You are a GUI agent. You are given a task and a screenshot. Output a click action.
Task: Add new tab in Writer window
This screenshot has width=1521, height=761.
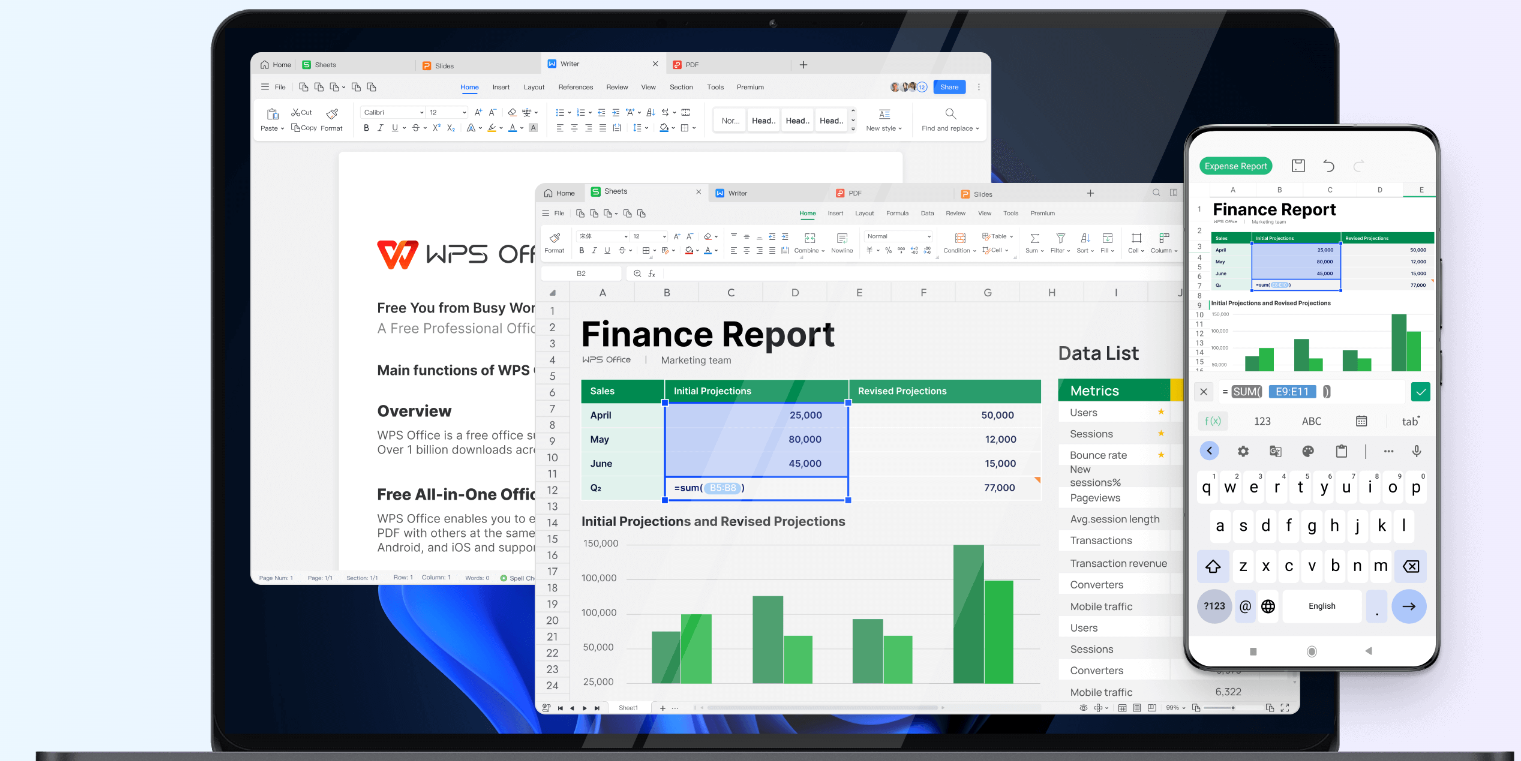tap(803, 64)
